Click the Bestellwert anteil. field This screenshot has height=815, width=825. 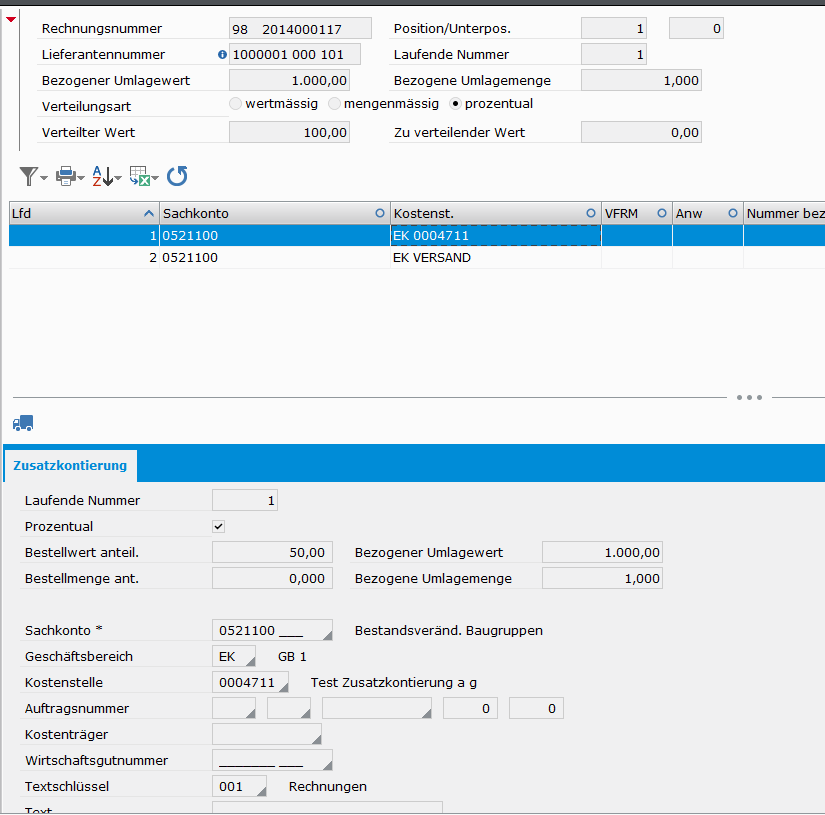click(x=273, y=552)
